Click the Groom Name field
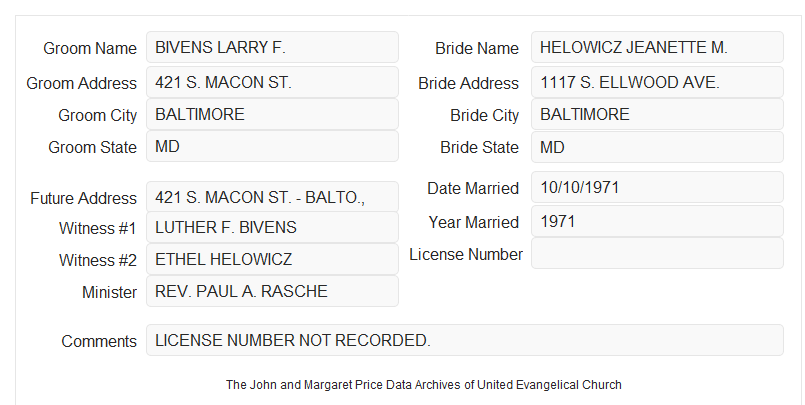The image size is (805, 405). (x=273, y=47)
